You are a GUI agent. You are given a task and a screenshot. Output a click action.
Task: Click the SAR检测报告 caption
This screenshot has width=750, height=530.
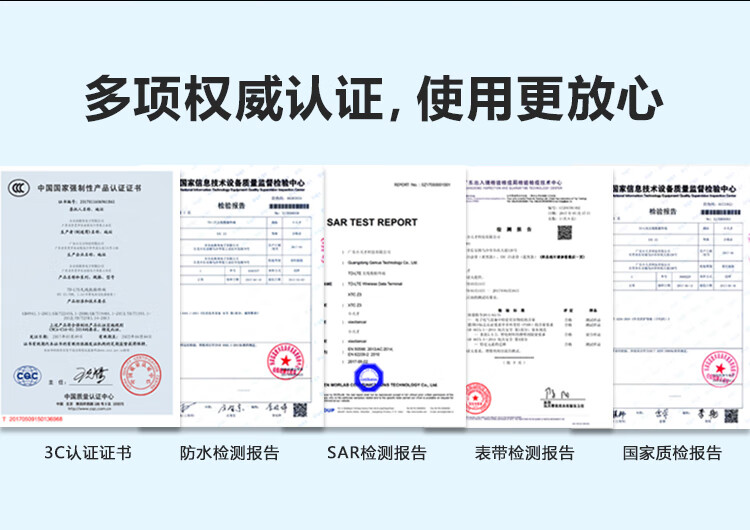376,453
